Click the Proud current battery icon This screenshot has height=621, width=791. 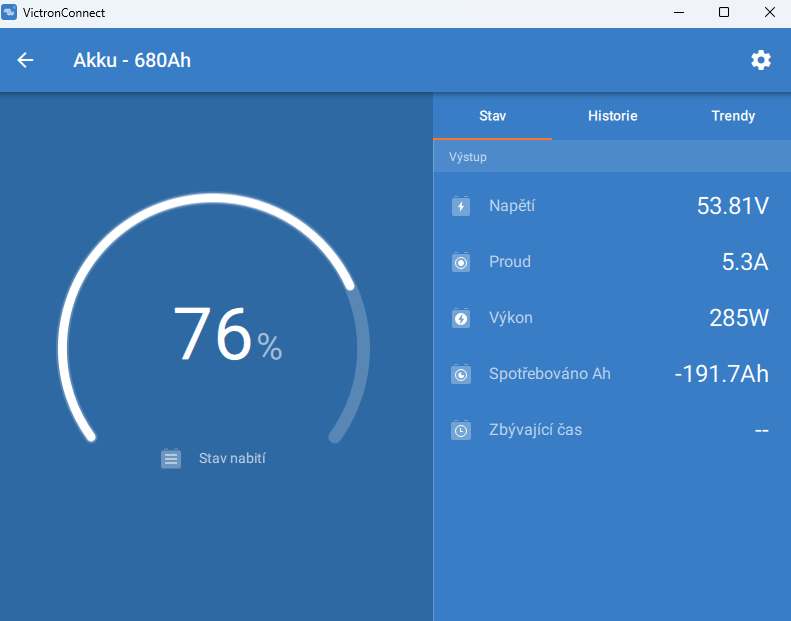461,262
